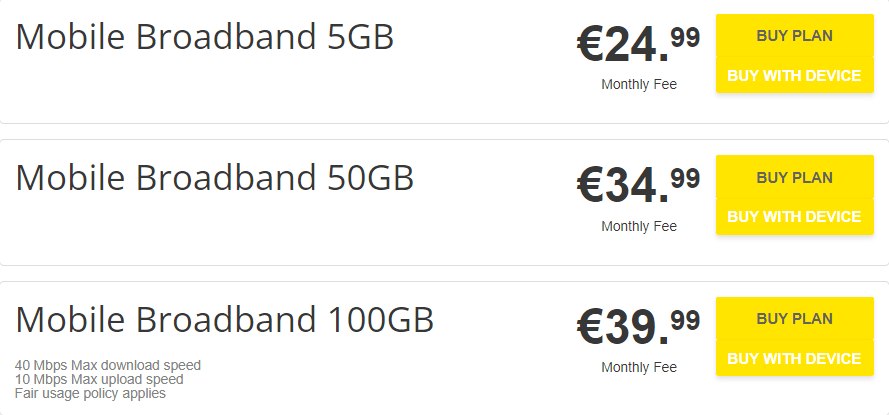Screen dimensions: 889x415
Task: Open the Mobile Broadband 5GB plan title
Action: tap(205, 37)
